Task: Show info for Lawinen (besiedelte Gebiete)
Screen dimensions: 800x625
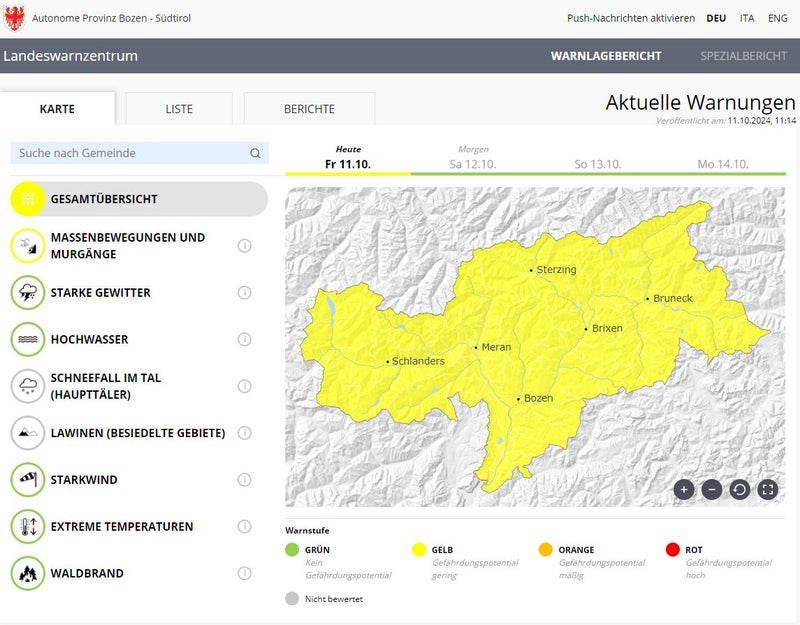Action: 244,433
